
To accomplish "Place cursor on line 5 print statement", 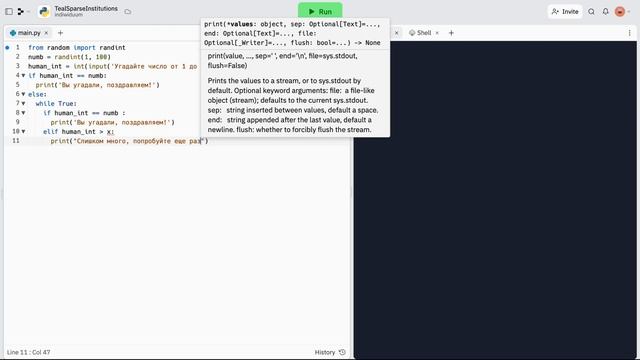I will pos(98,85).
